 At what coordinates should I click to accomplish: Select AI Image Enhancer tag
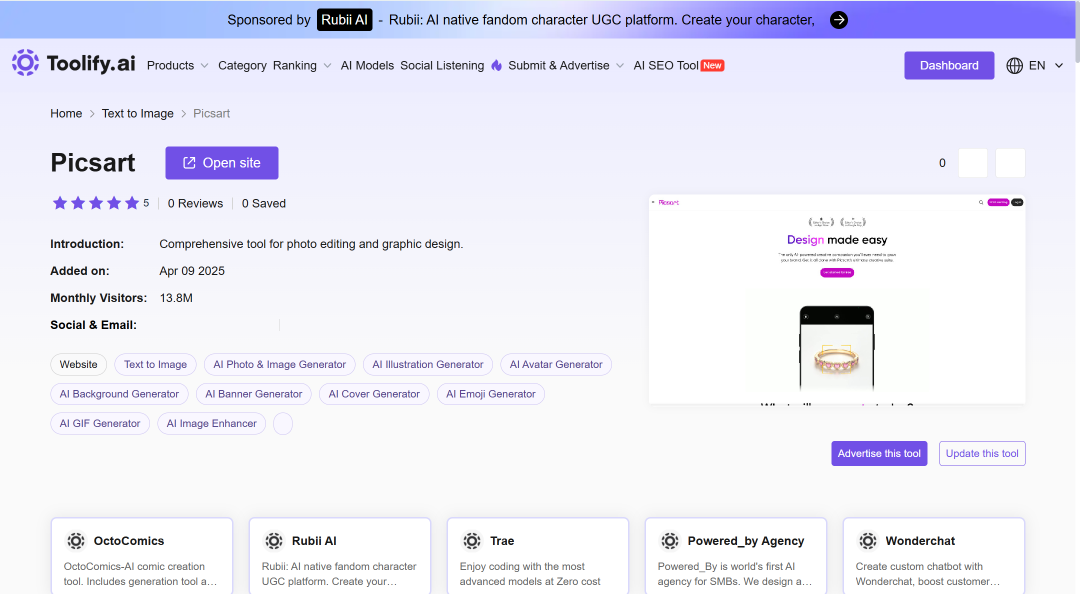coord(211,423)
